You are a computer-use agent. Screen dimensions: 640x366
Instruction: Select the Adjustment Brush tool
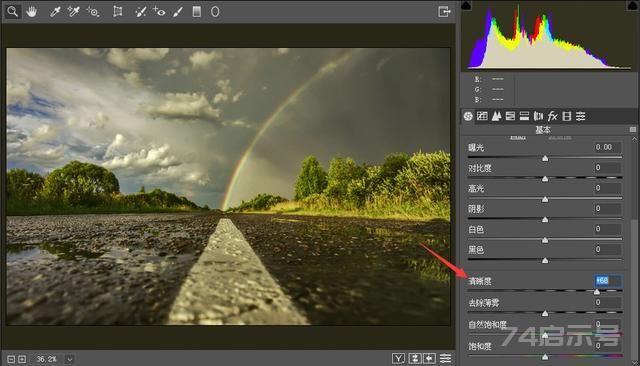click(178, 11)
